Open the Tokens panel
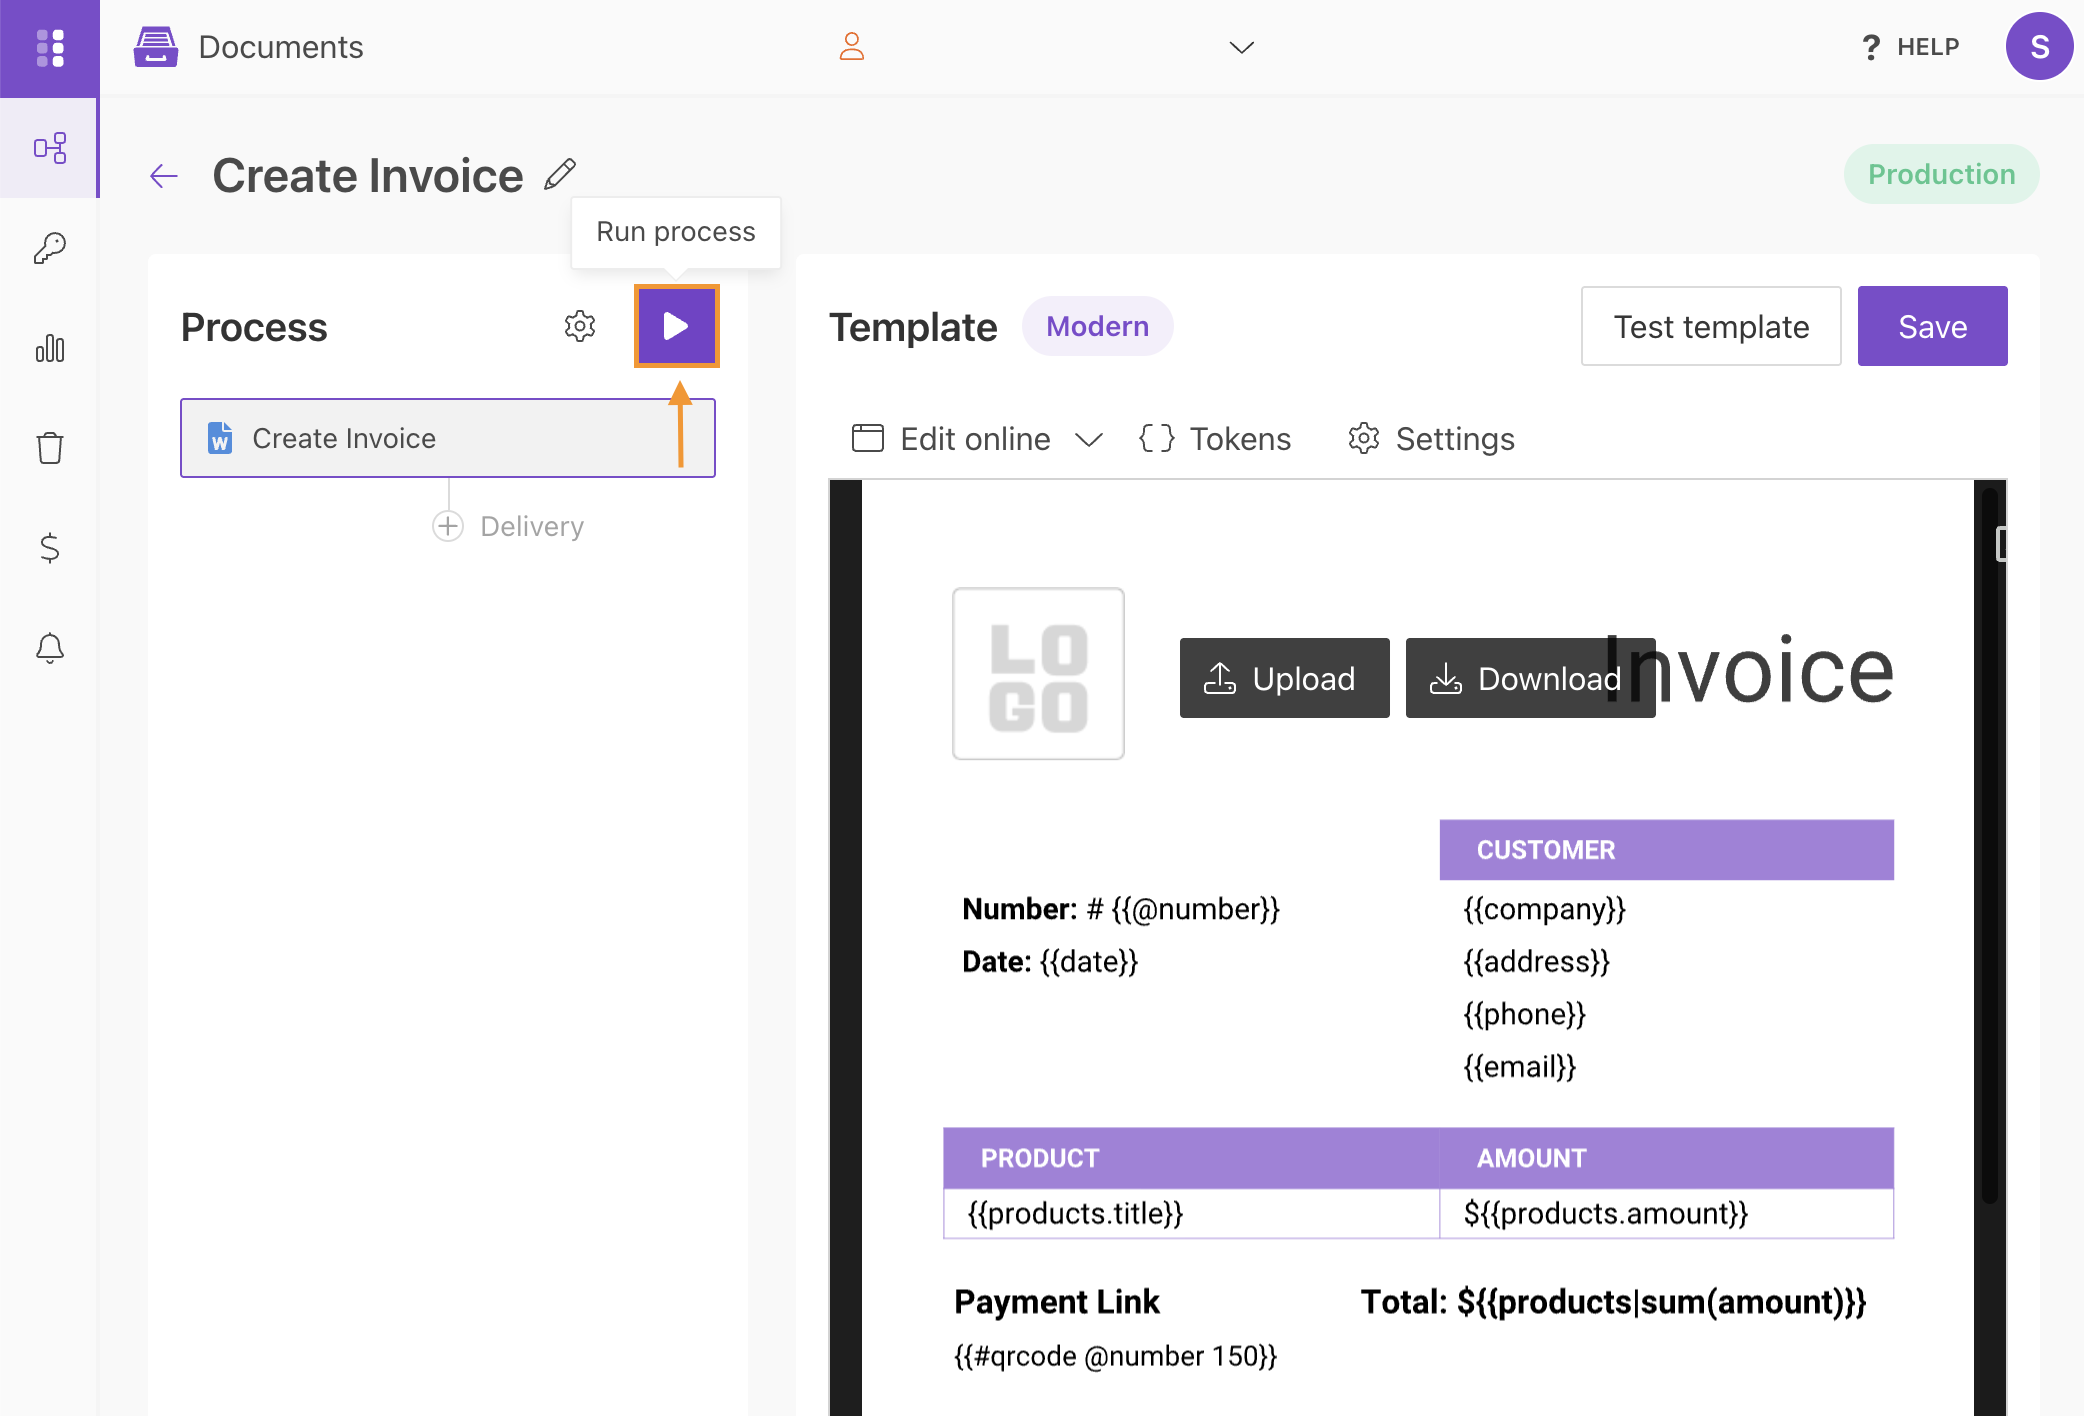The width and height of the screenshot is (2084, 1416). click(x=1214, y=438)
